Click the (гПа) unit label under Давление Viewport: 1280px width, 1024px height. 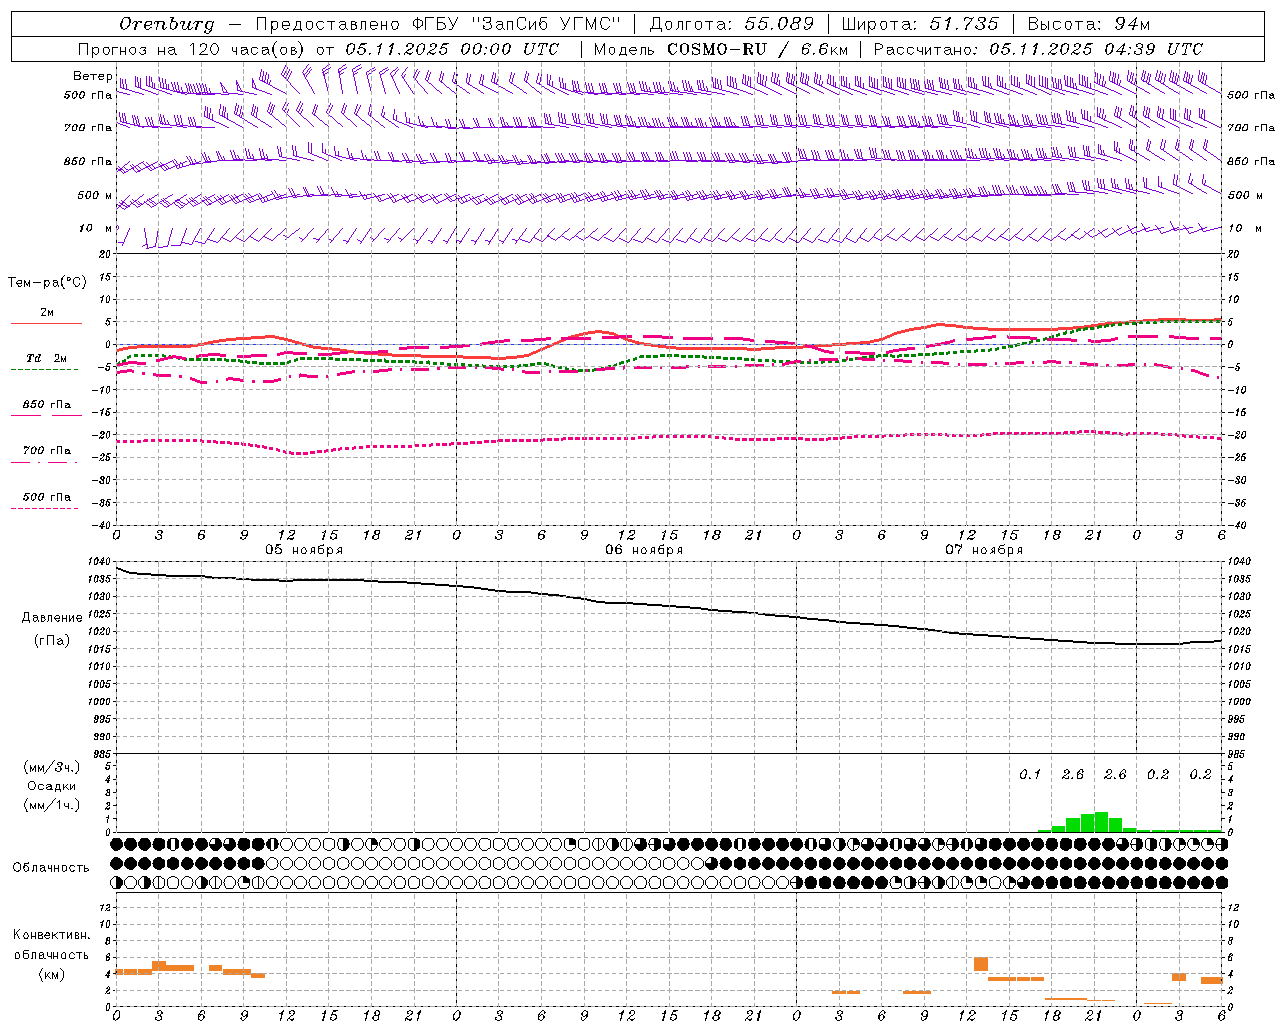[x=52, y=641]
